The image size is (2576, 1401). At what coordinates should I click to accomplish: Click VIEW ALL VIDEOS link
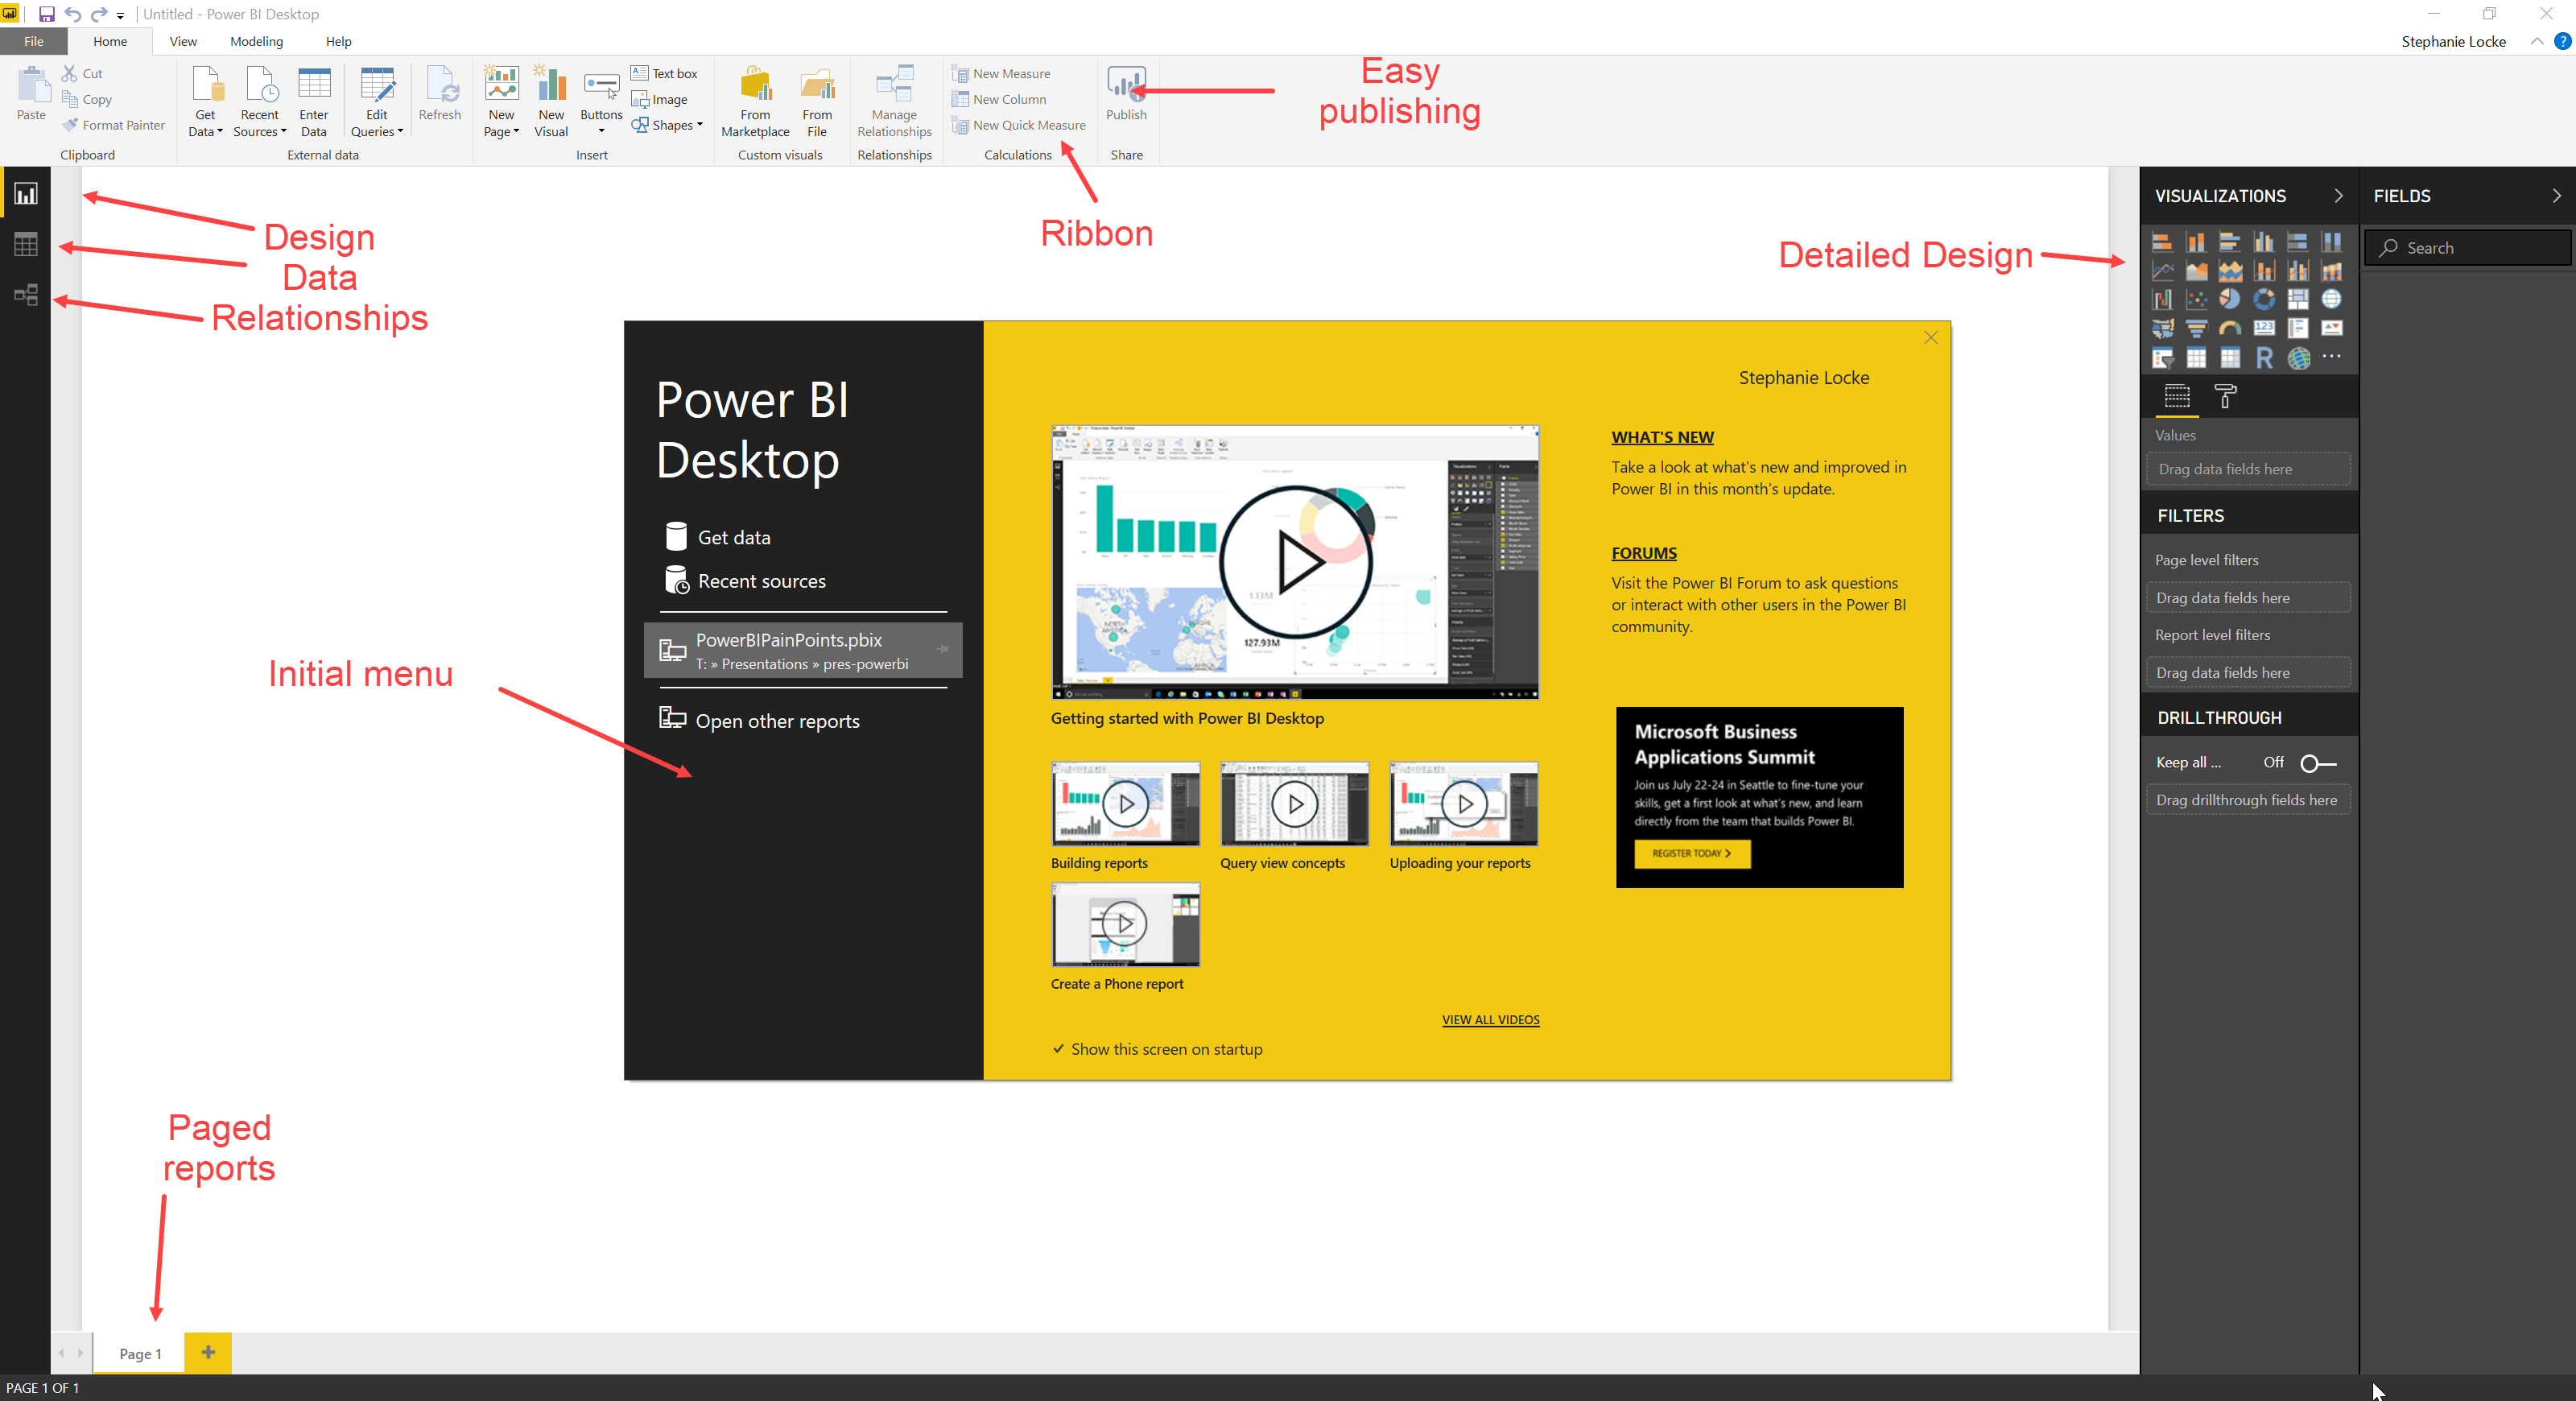pos(1490,1020)
